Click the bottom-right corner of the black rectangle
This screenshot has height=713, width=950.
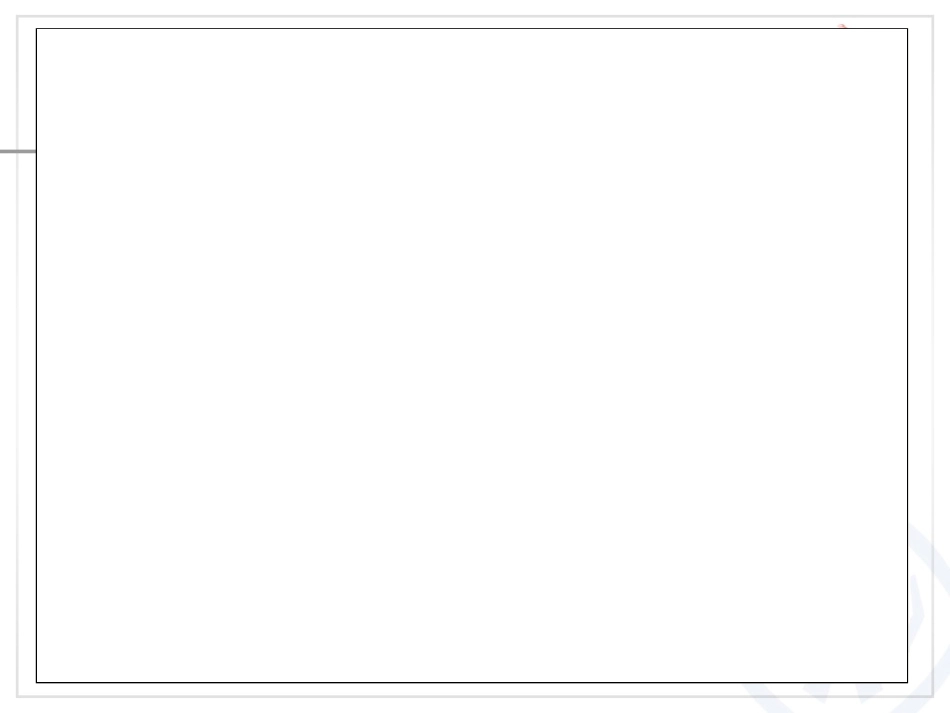tap(908, 682)
